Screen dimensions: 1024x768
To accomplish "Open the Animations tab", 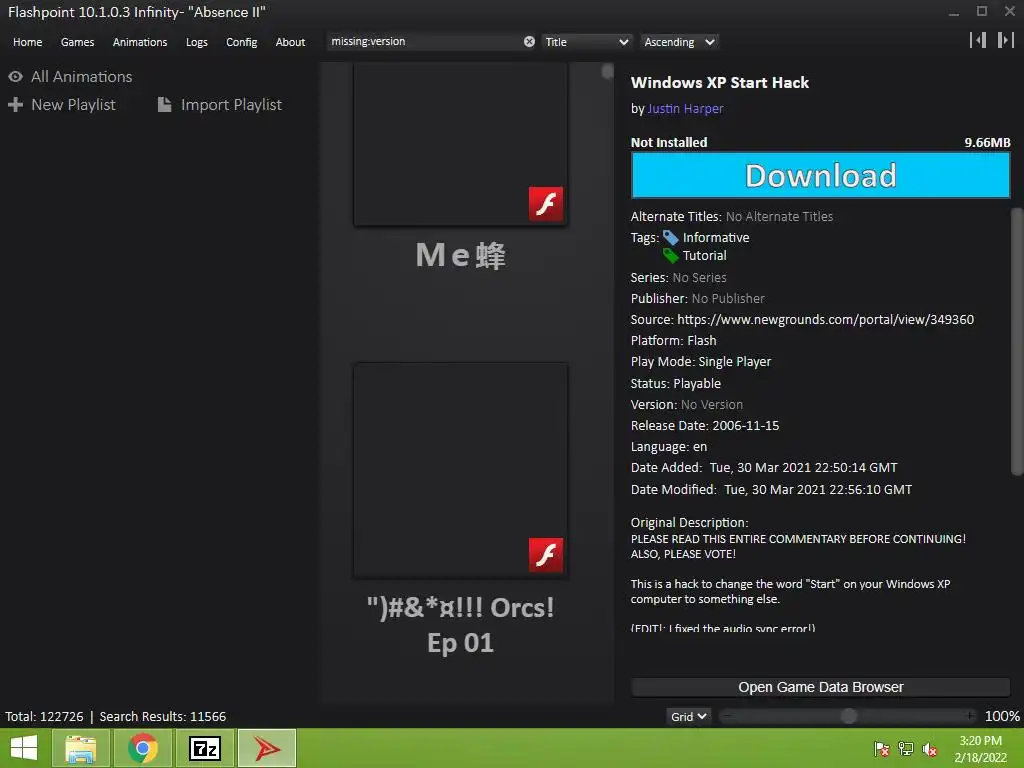I will (140, 42).
